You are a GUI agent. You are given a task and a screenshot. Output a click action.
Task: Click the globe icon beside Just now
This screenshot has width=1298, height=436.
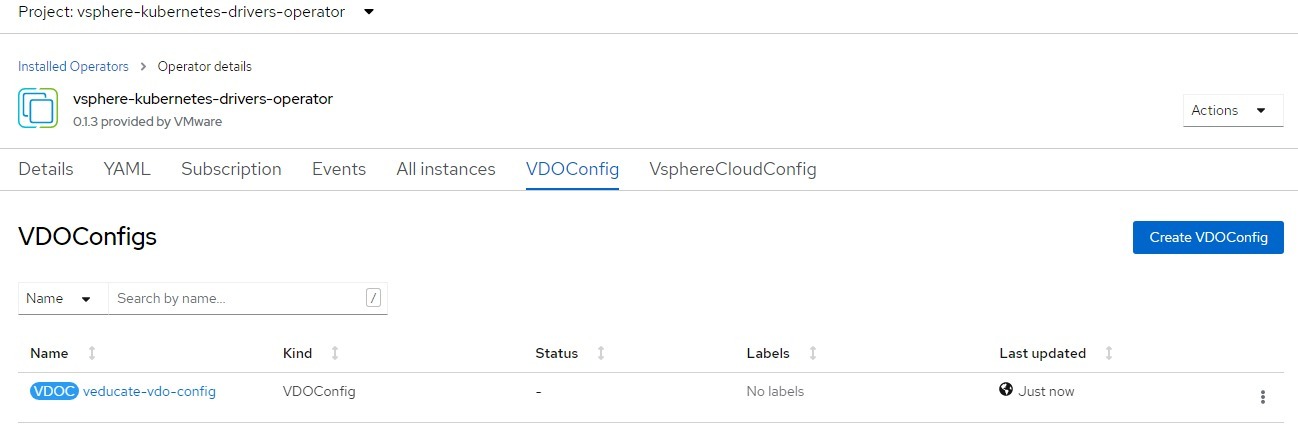(x=1006, y=390)
